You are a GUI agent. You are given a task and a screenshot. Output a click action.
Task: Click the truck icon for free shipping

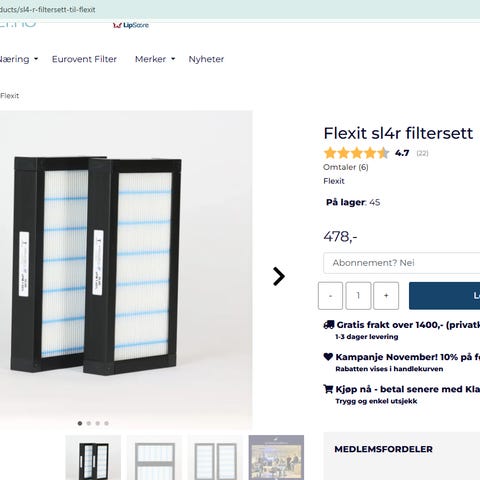pos(329,325)
